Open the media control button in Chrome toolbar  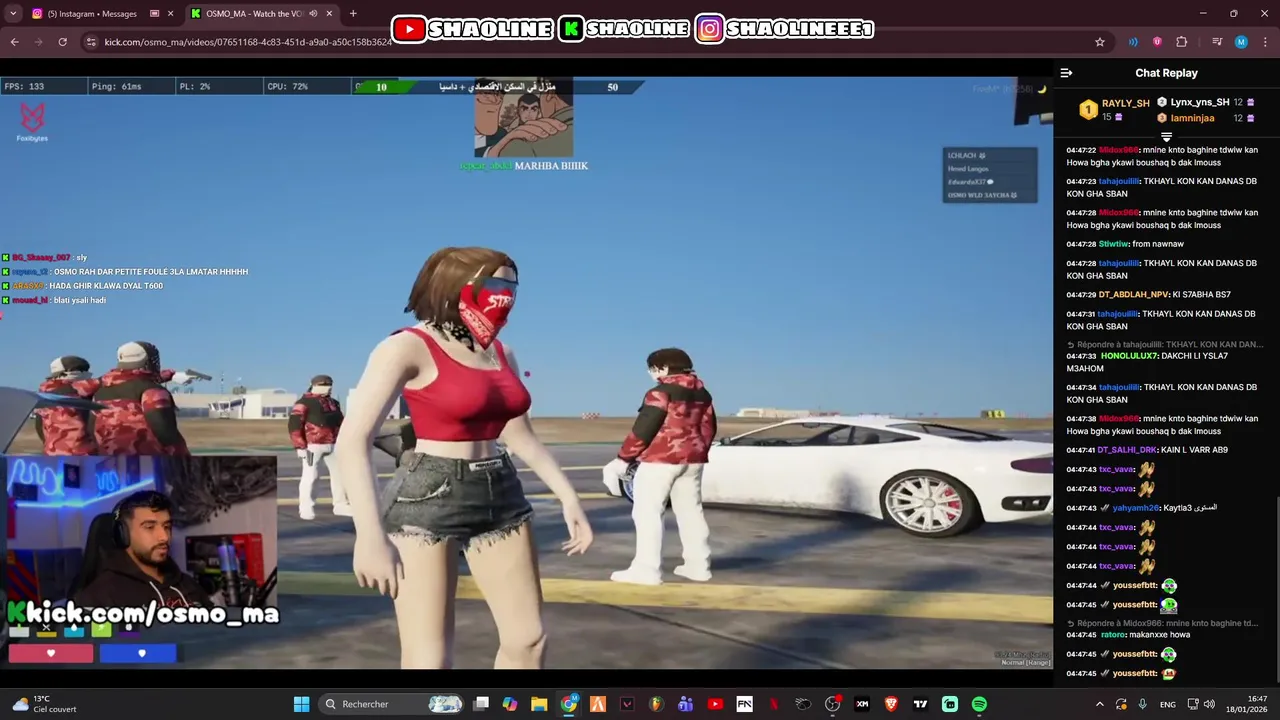point(1217,42)
